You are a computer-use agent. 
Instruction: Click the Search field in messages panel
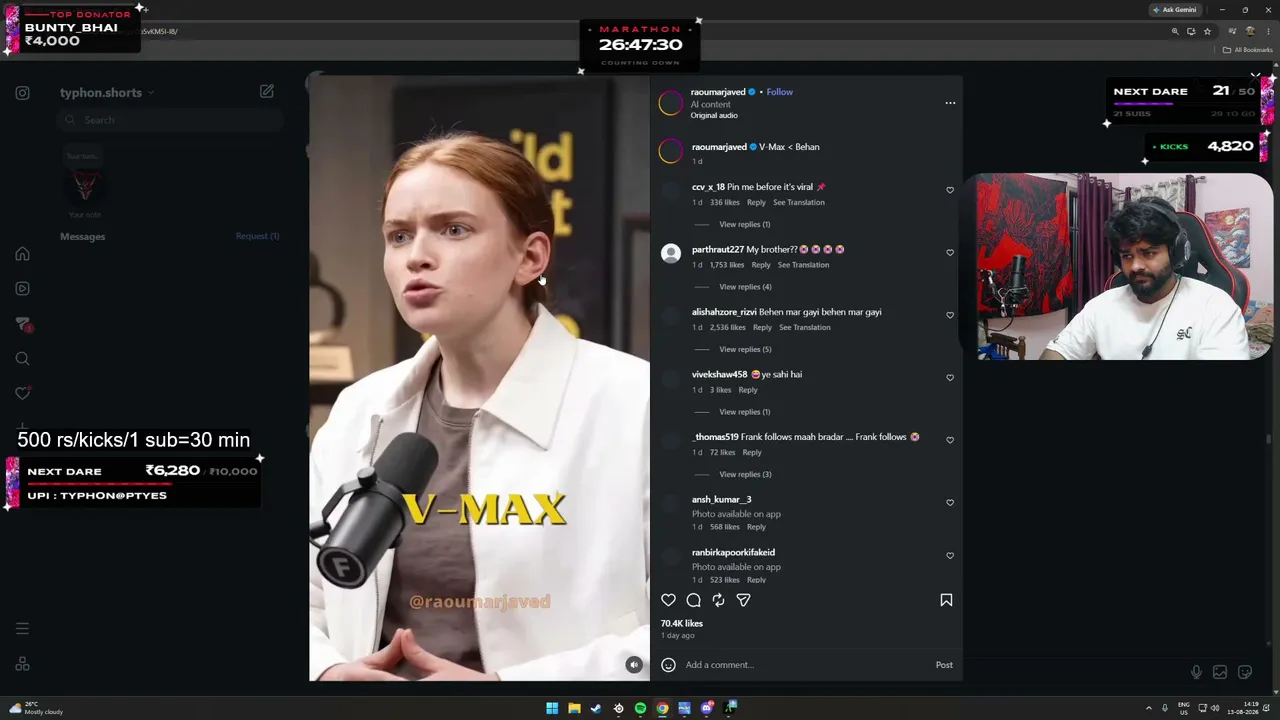point(170,120)
